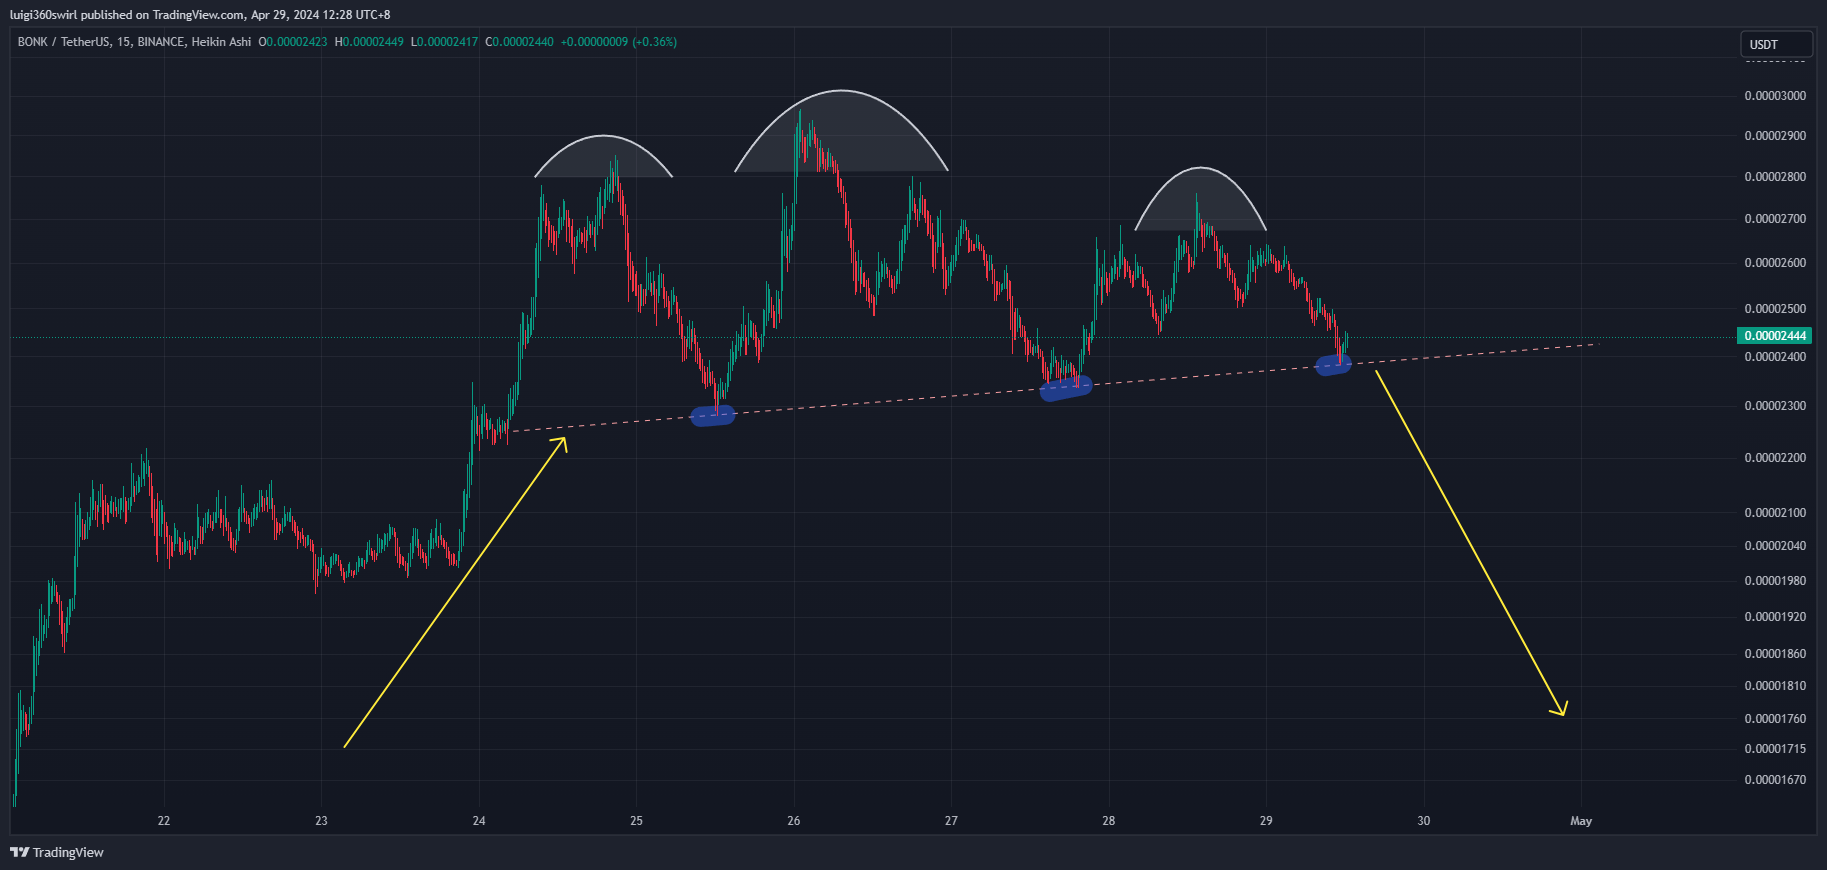Open the USDT currency selector

[1776, 44]
